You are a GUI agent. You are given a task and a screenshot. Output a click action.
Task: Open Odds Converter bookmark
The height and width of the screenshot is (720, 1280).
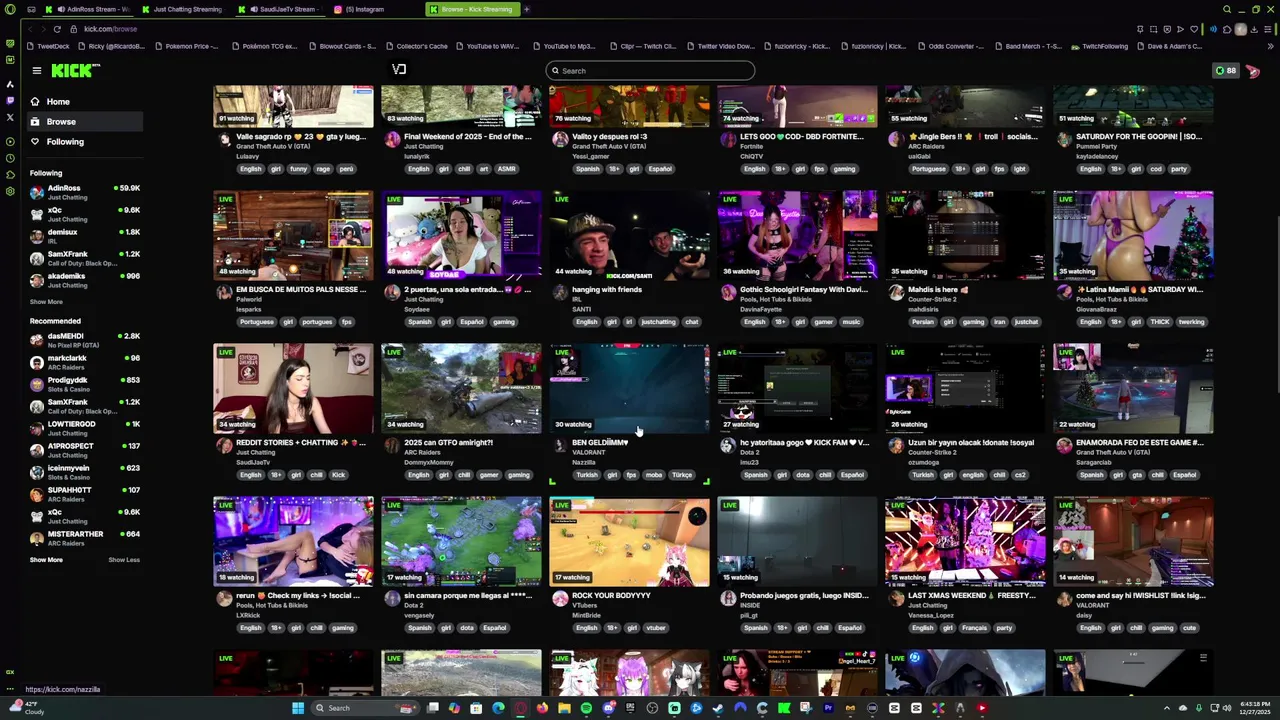tap(950, 46)
